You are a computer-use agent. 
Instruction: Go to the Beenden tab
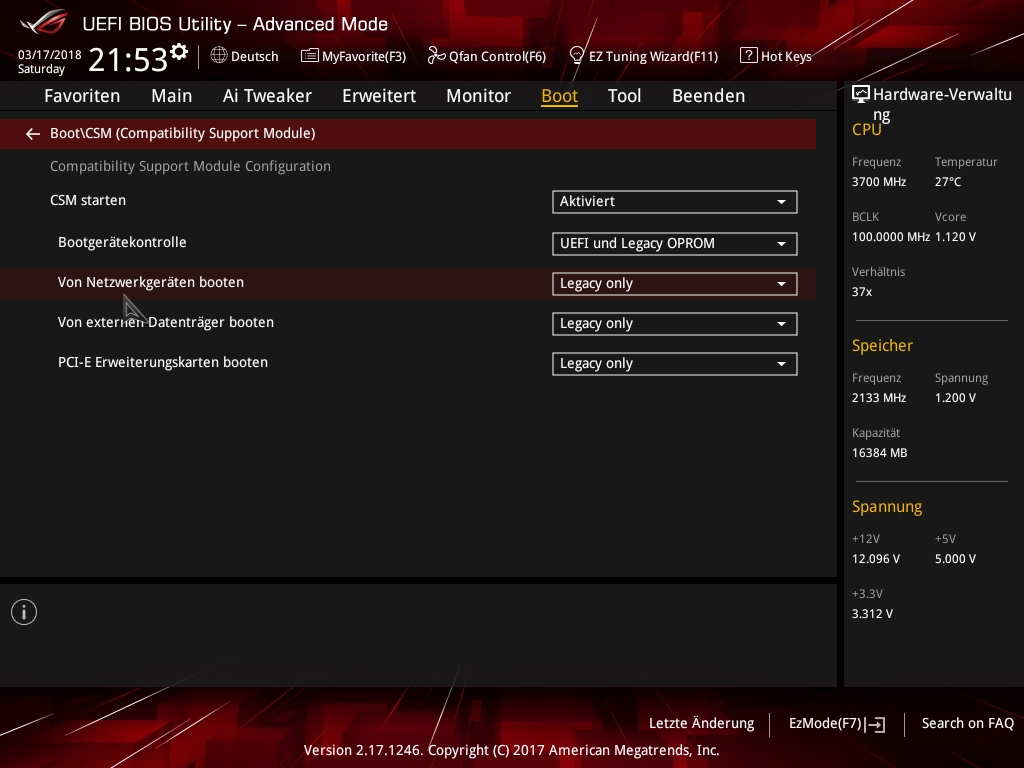tap(708, 96)
